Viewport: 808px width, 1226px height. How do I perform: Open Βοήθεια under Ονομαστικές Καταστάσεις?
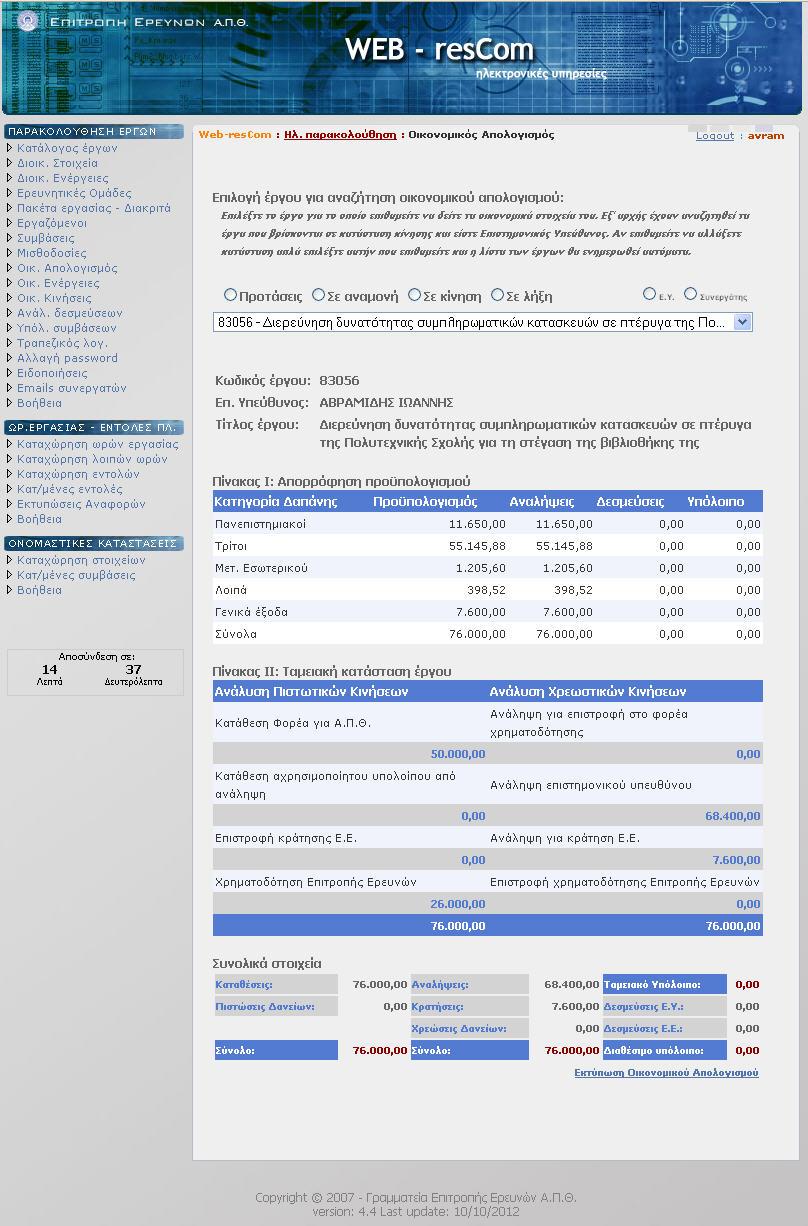coord(39,590)
